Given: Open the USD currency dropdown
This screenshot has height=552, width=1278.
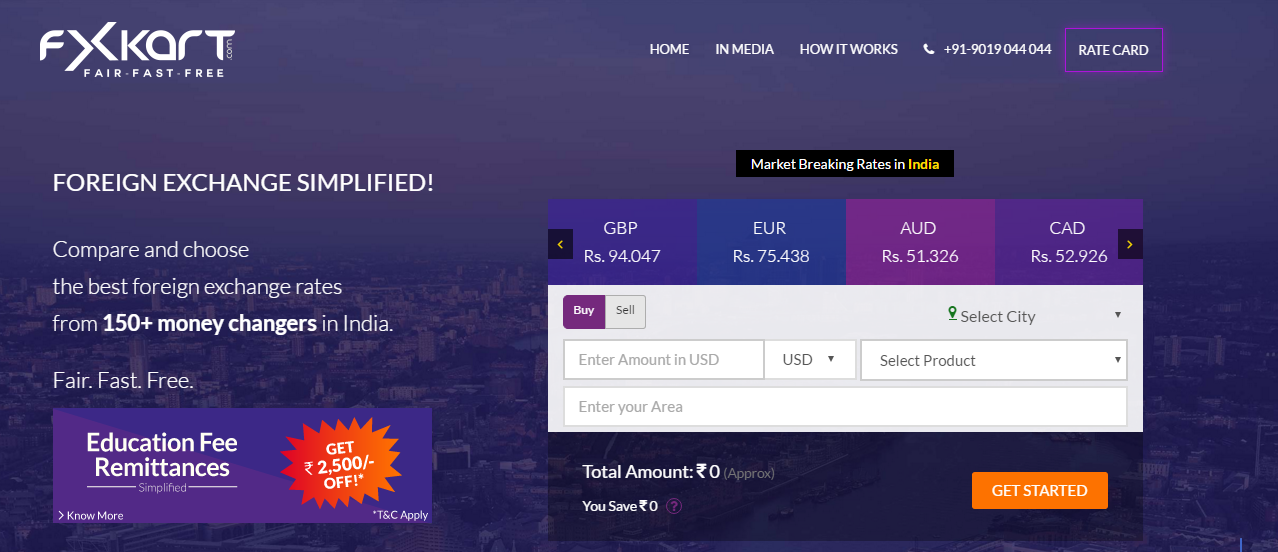Looking at the screenshot, I should coord(810,360).
